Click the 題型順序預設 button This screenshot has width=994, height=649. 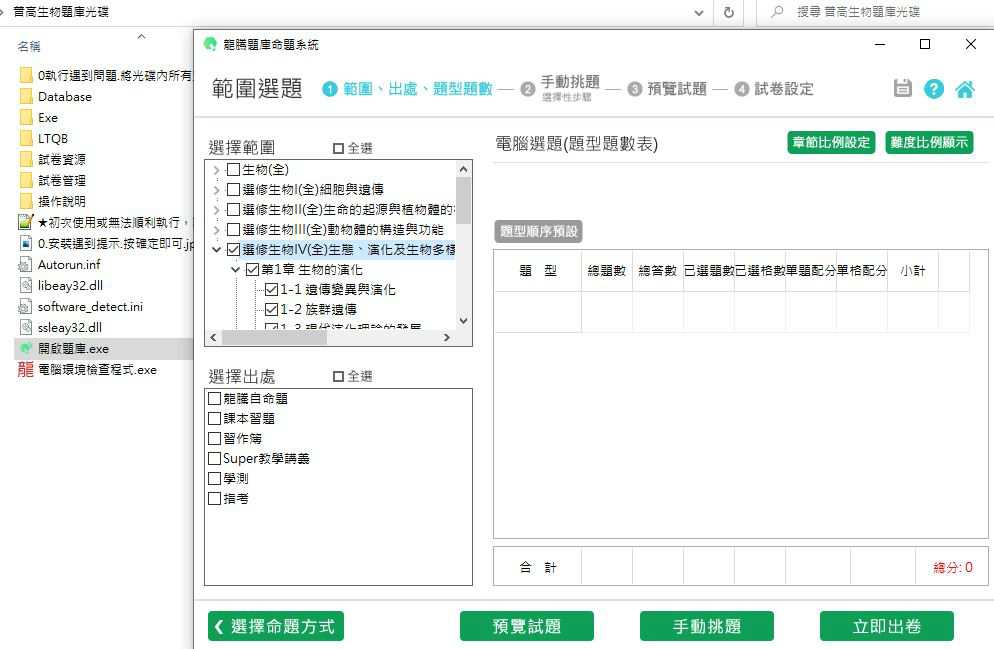point(538,231)
